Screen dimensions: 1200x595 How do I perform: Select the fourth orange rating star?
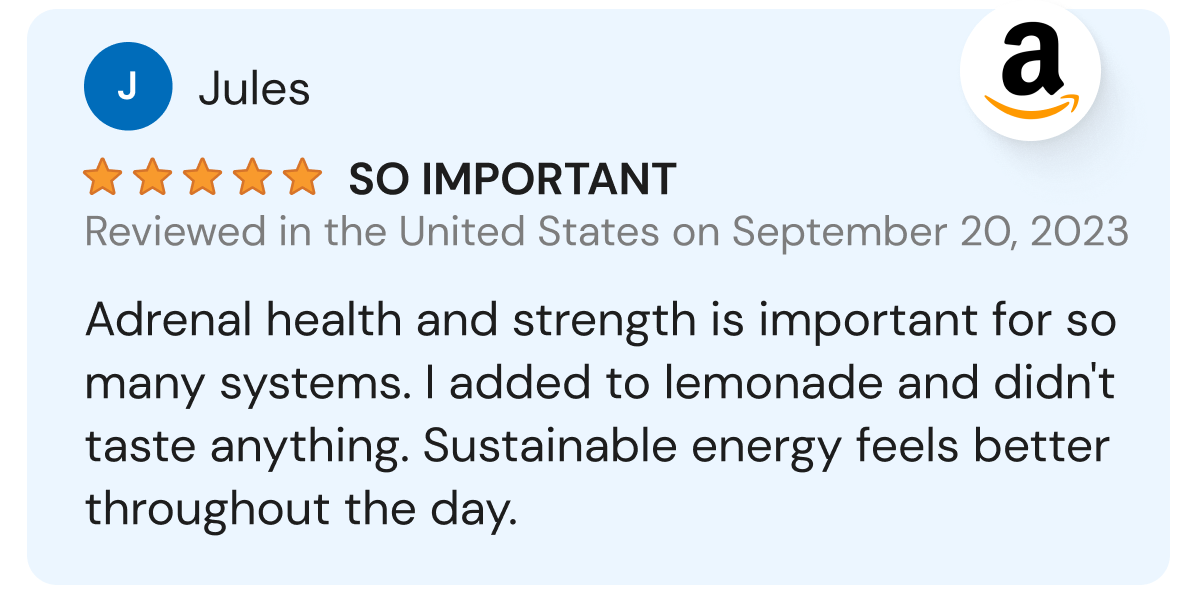pyautogui.click(x=252, y=179)
